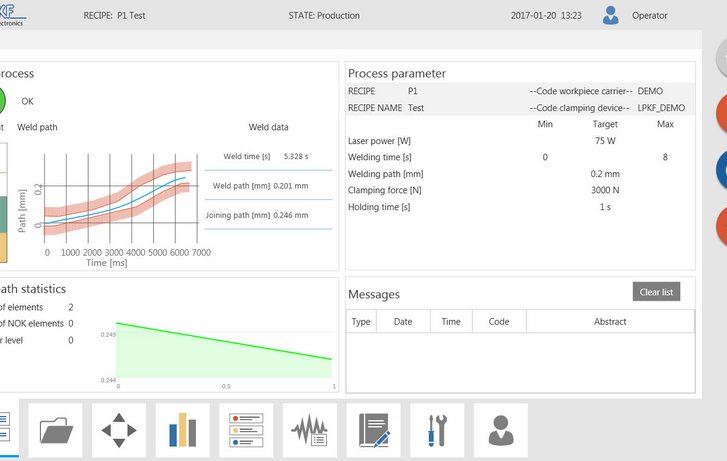727x461 pixels.
Task: Click the Welding time min value 0
Action: [545, 157]
